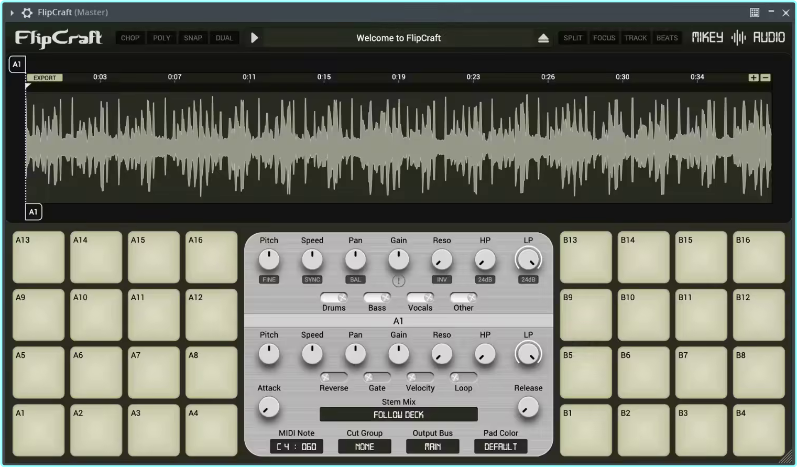797x467 pixels.
Task: Click the Release knob
Action: (x=528, y=407)
